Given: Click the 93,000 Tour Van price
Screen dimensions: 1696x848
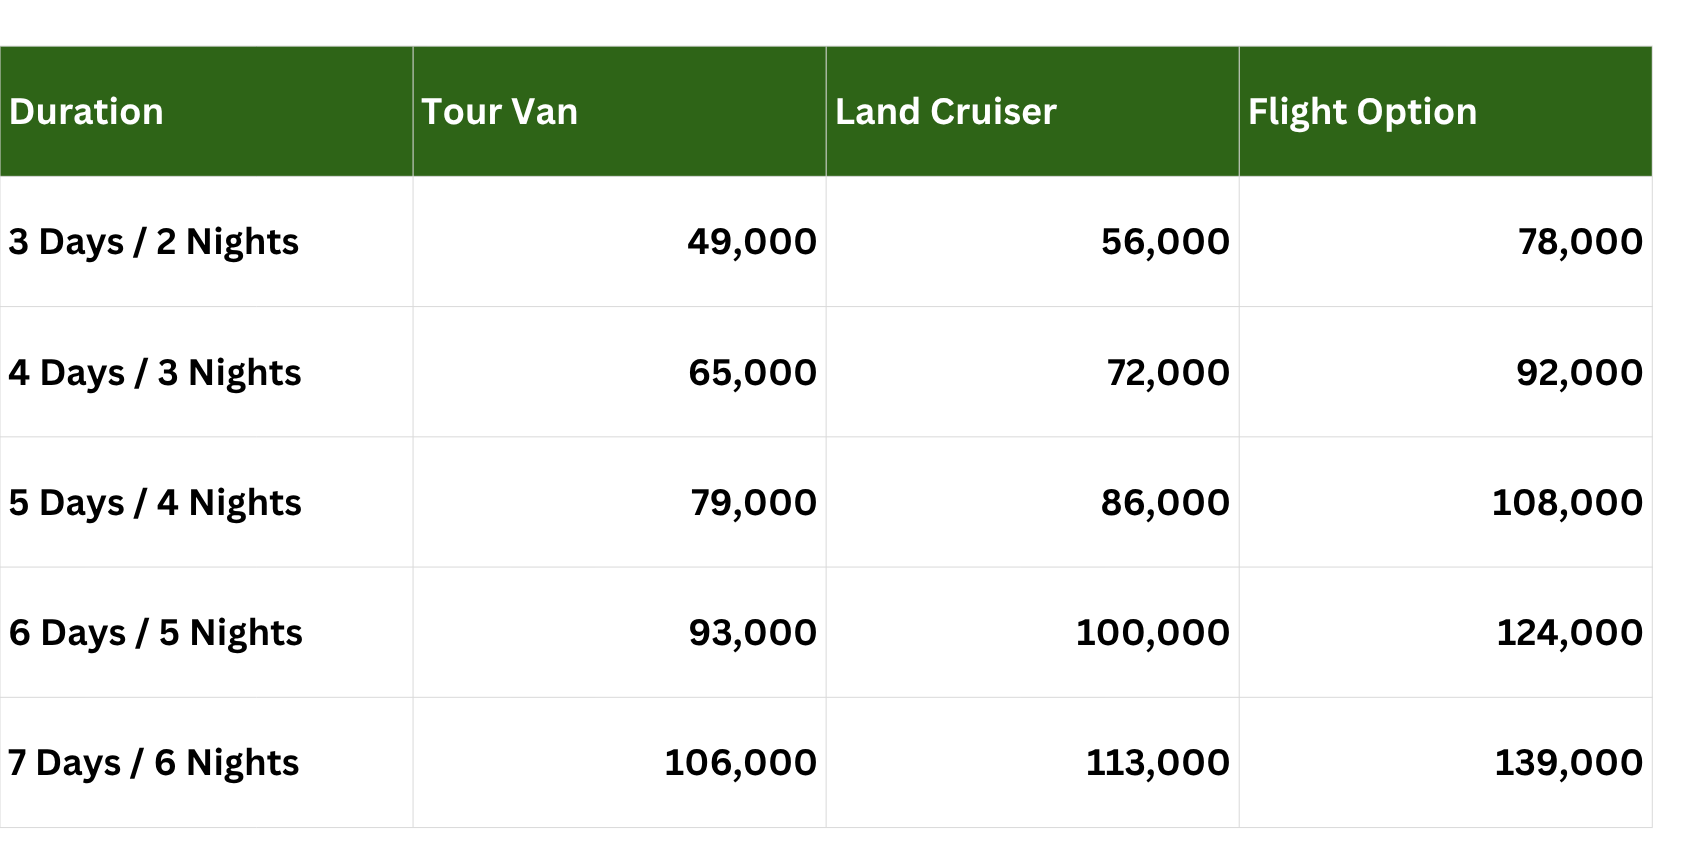Looking at the screenshot, I should point(752,633).
